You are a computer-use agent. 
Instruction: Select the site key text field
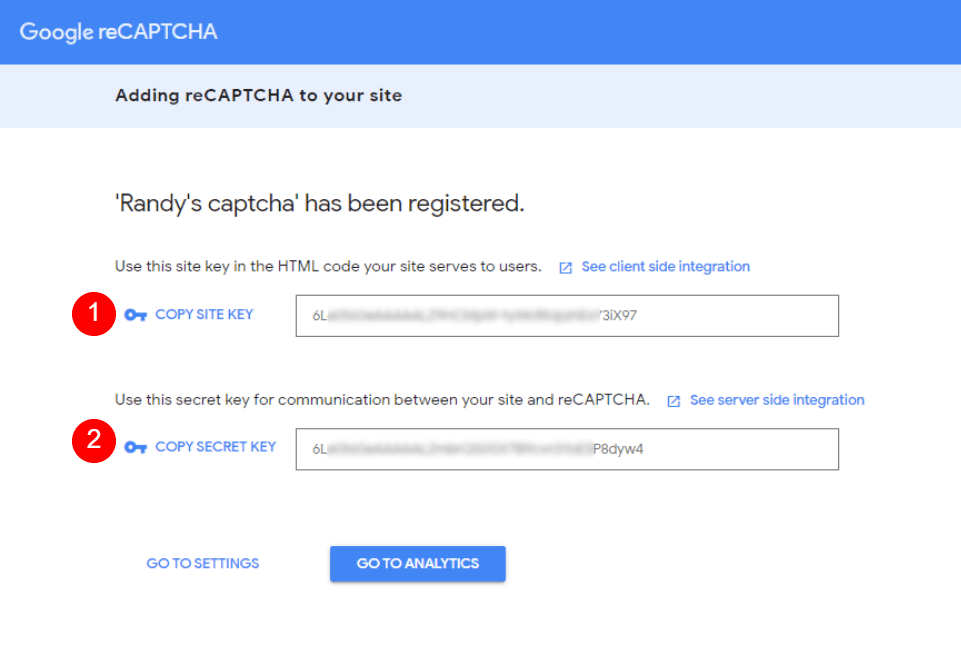pos(566,315)
